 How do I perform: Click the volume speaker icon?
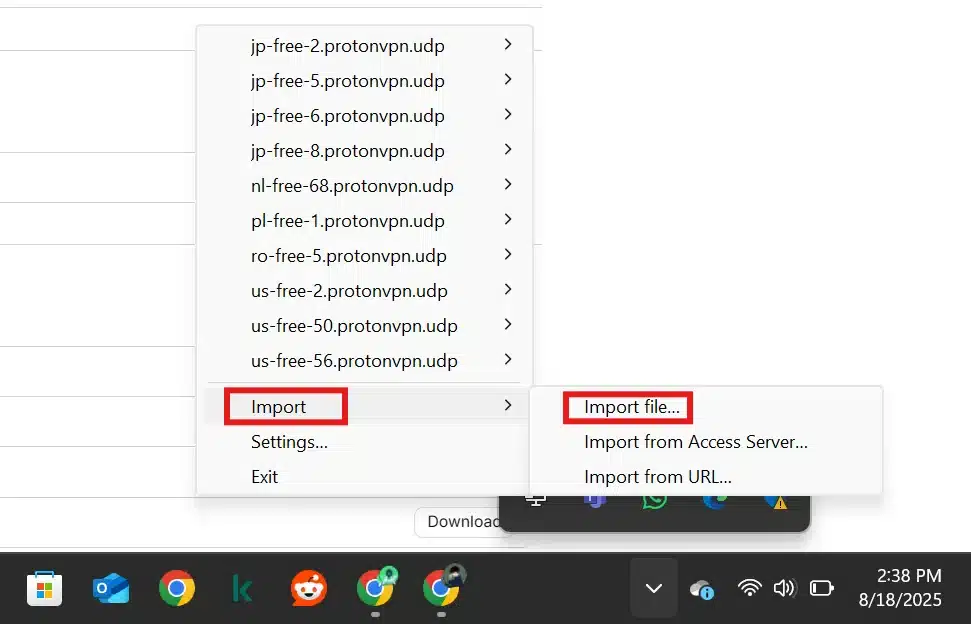[x=785, y=587]
